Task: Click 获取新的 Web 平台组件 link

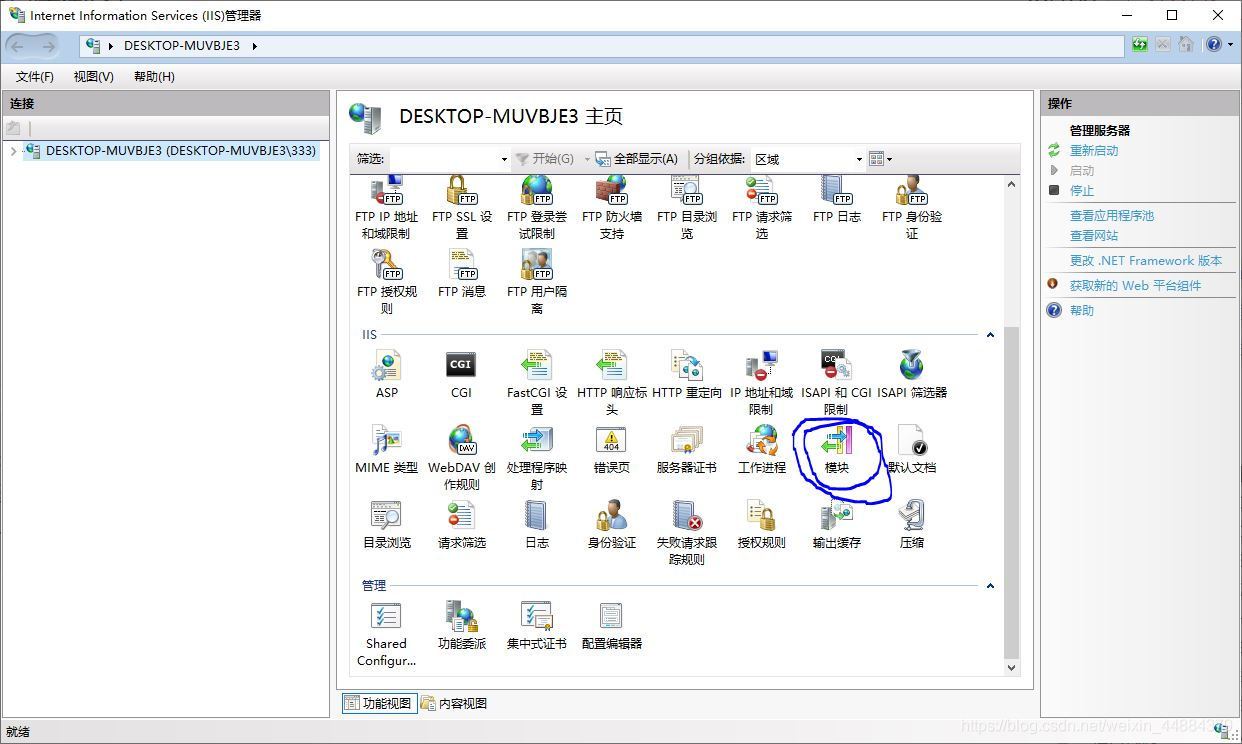Action: pyautogui.click(x=1136, y=286)
